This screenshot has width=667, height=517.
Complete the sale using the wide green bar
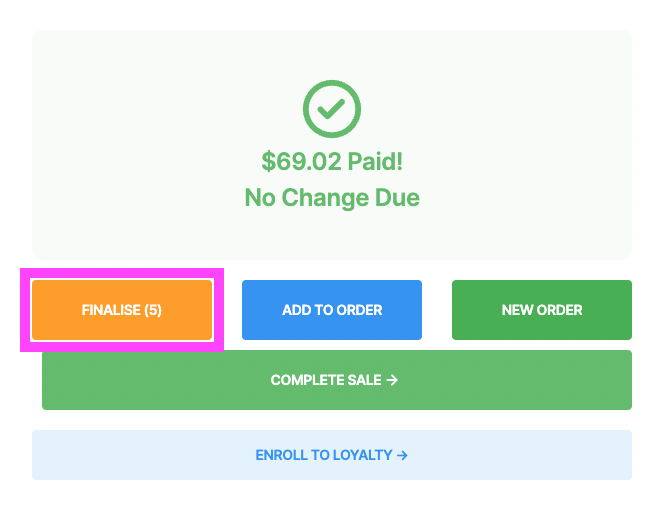pos(337,380)
